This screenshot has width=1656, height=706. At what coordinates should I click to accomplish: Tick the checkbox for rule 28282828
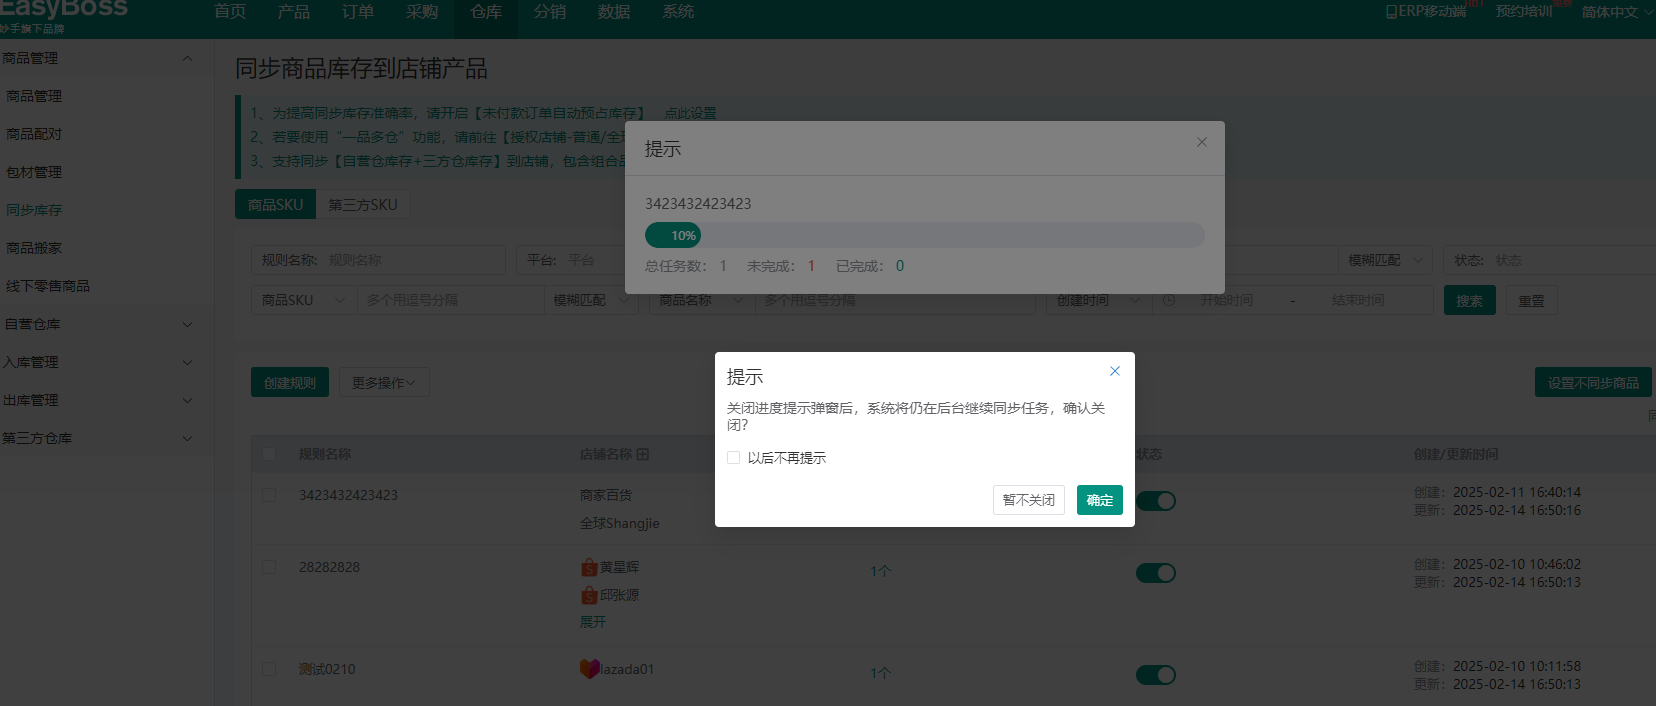click(269, 567)
